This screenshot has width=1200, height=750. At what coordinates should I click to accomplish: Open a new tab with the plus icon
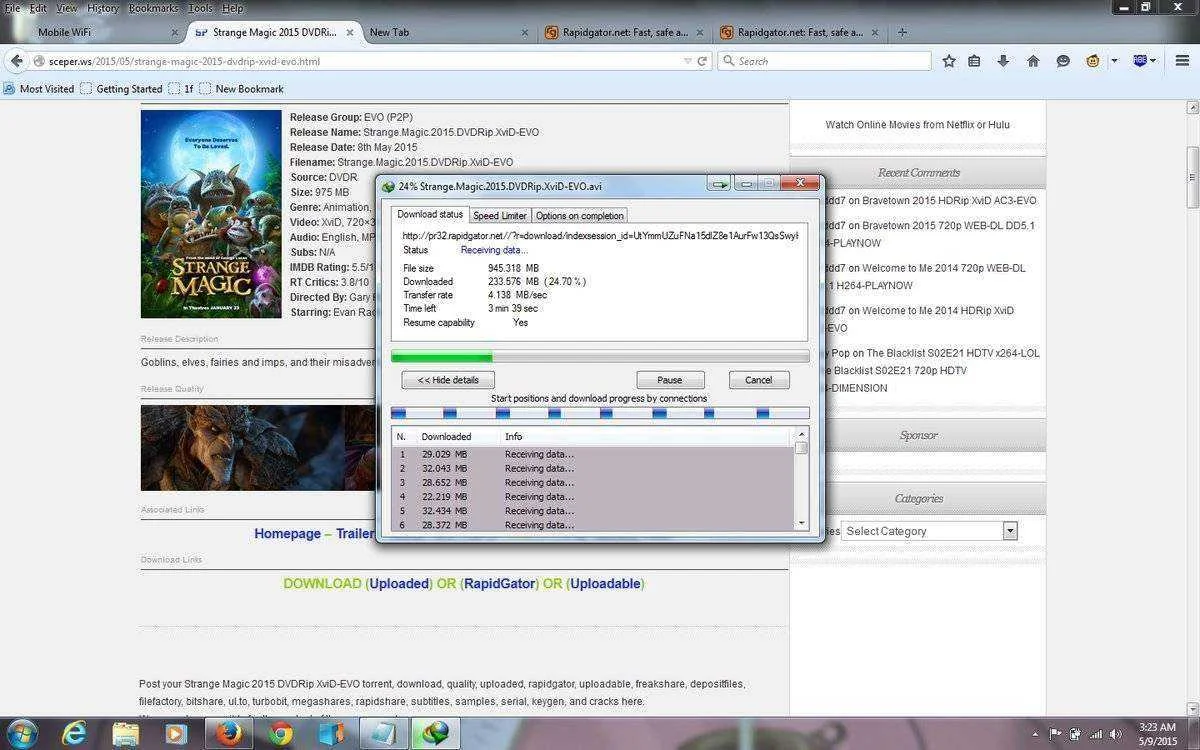click(x=902, y=32)
